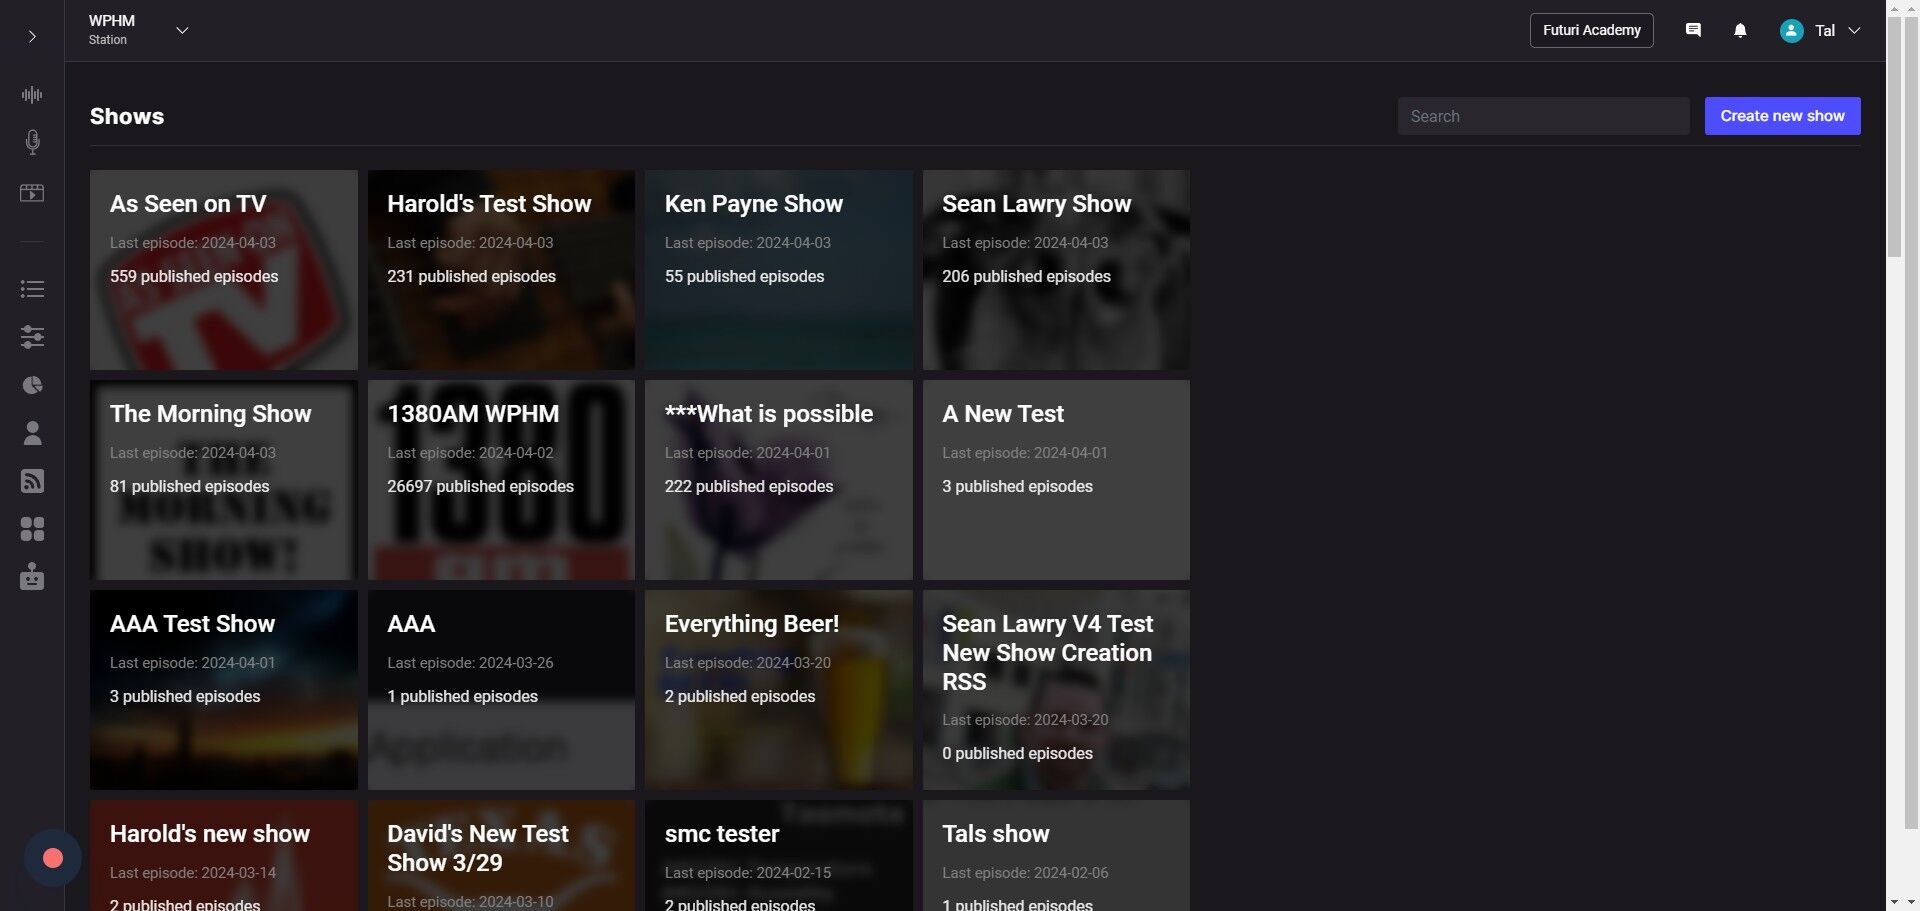The image size is (1920, 911).
Task: Open the audio waveform section in sidebar
Action: pos(32,95)
